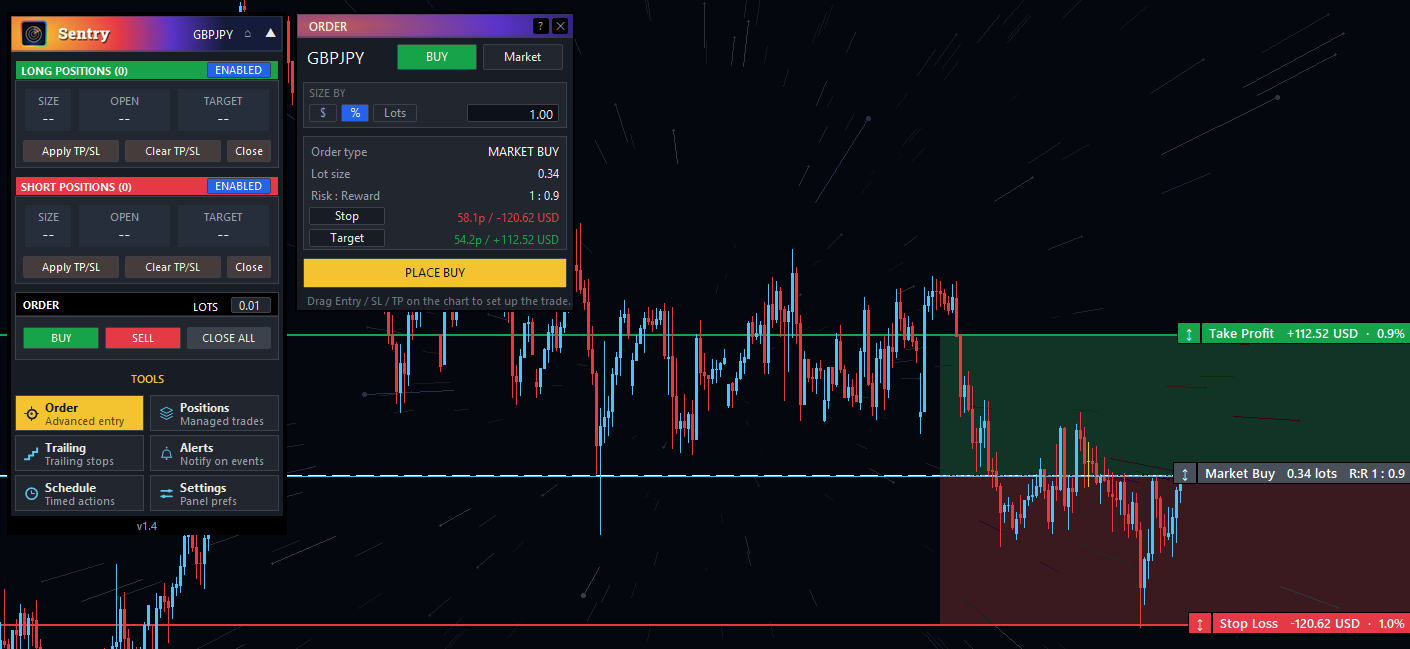Image resolution: width=1410 pixels, height=649 pixels.
Task: Click the Market Buy line drag handle icon
Action: coord(1185,474)
